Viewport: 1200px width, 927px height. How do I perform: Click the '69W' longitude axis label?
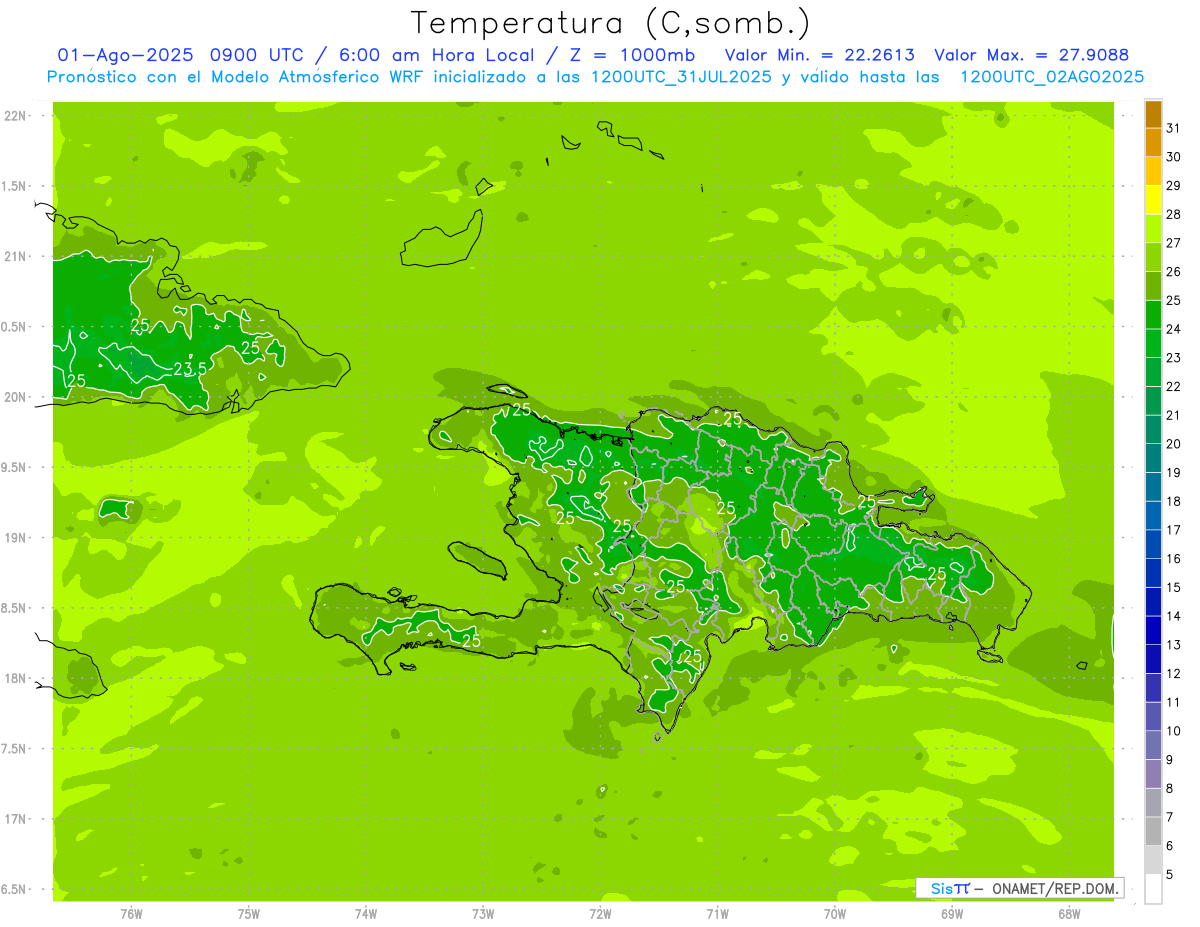pyautogui.click(x=952, y=914)
